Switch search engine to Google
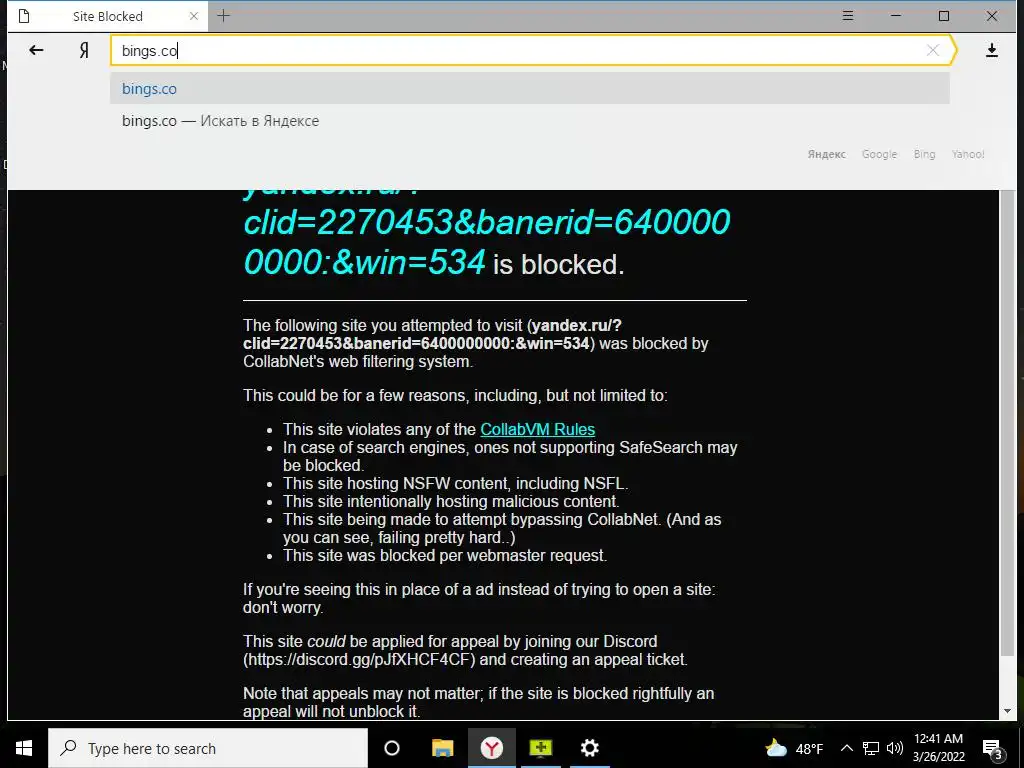Screen dimensions: 1024x768 coord(879,154)
